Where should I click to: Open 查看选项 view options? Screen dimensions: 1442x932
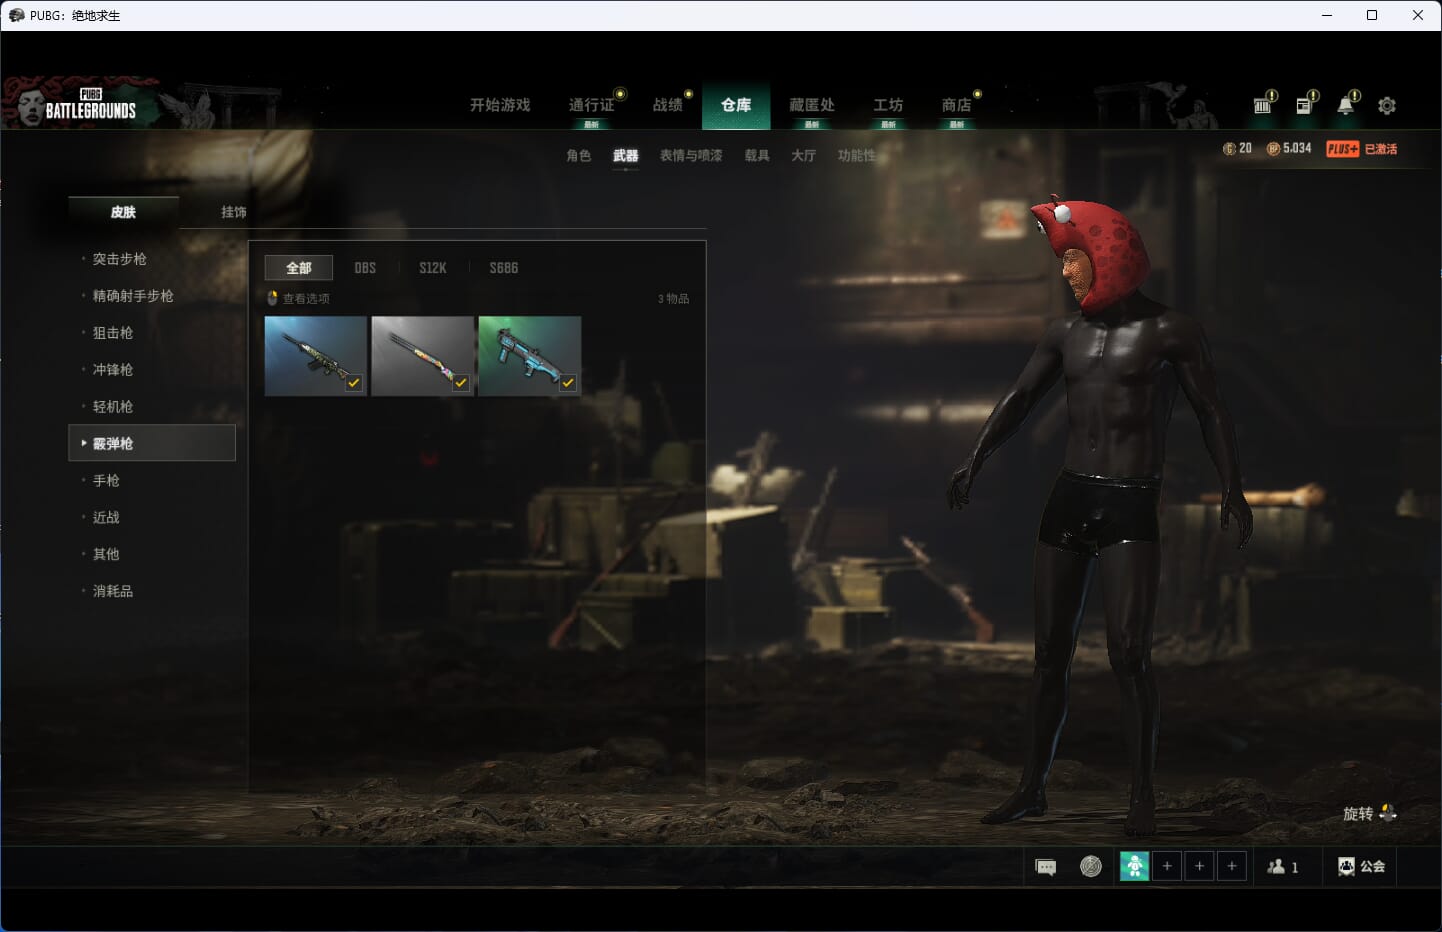(x=298, y=298)
